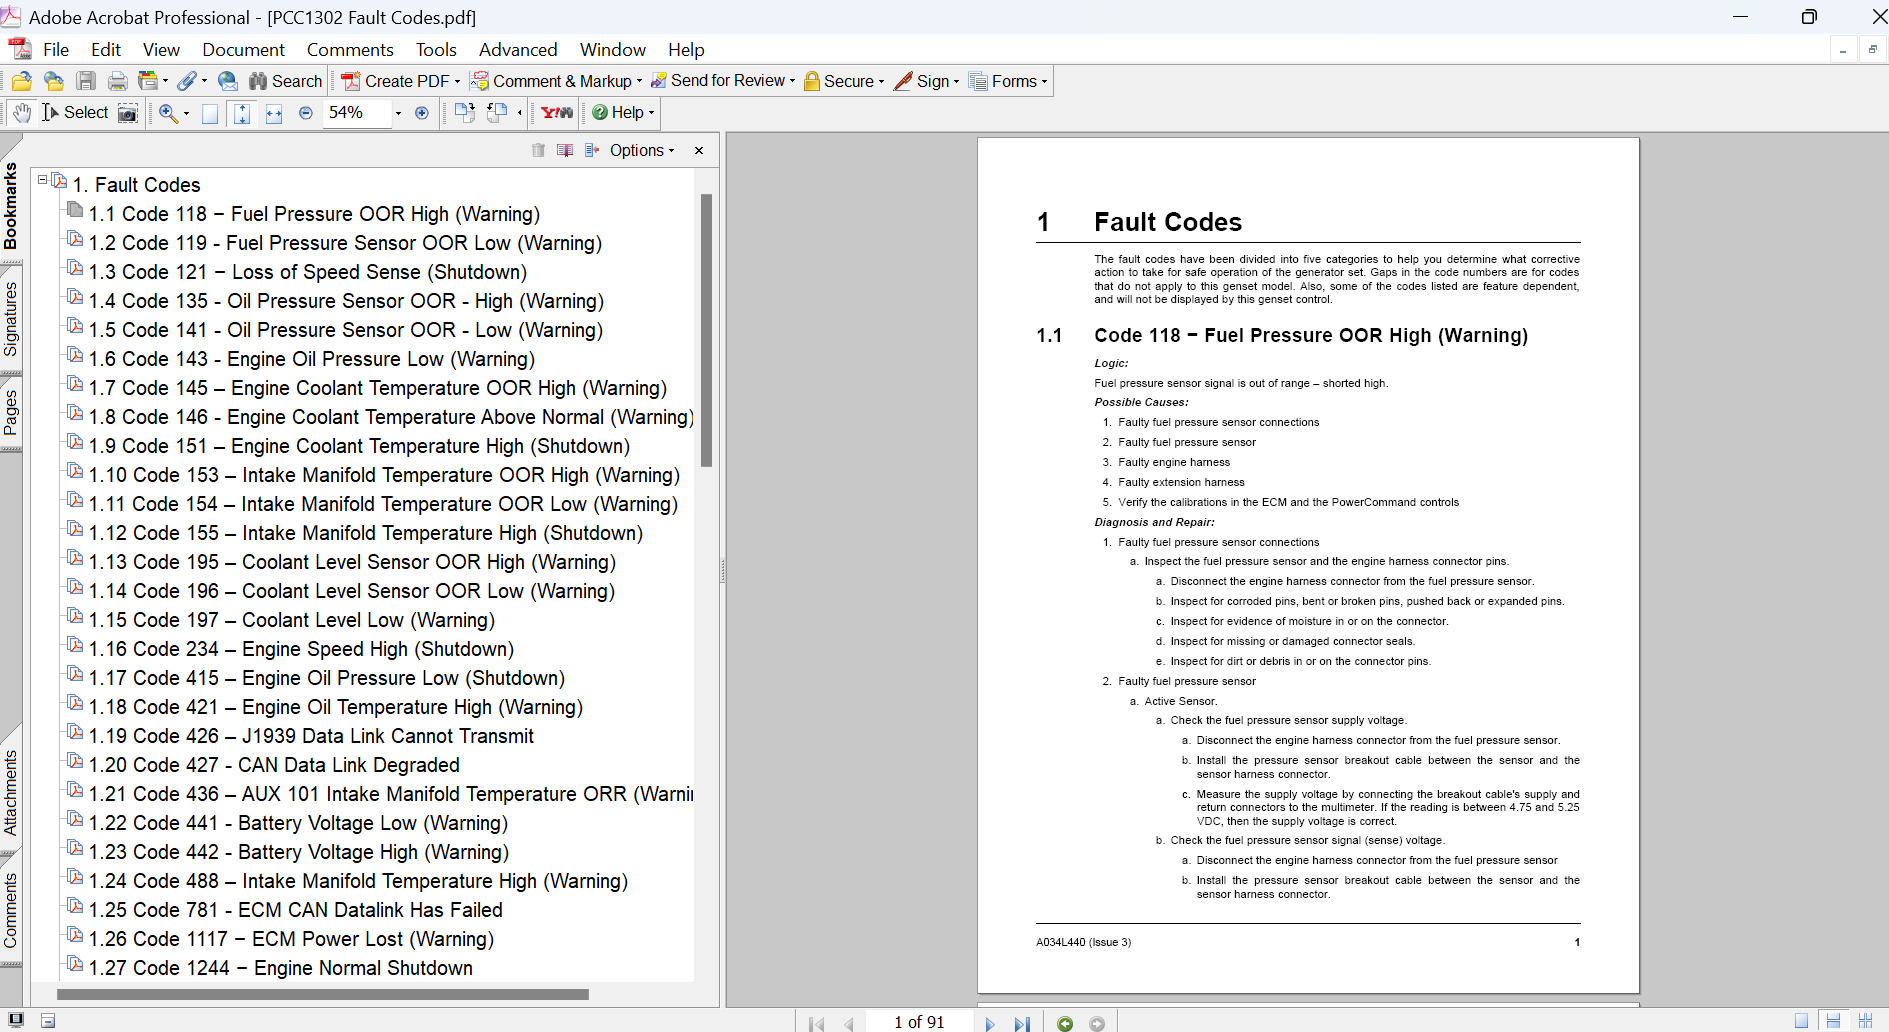Image resolution: width=1889 pixels, height=1032 pixels.
Task: Open bookmark 1.27 Code 1244 Engine Normal Shutdown
Action: pos(280,968)
